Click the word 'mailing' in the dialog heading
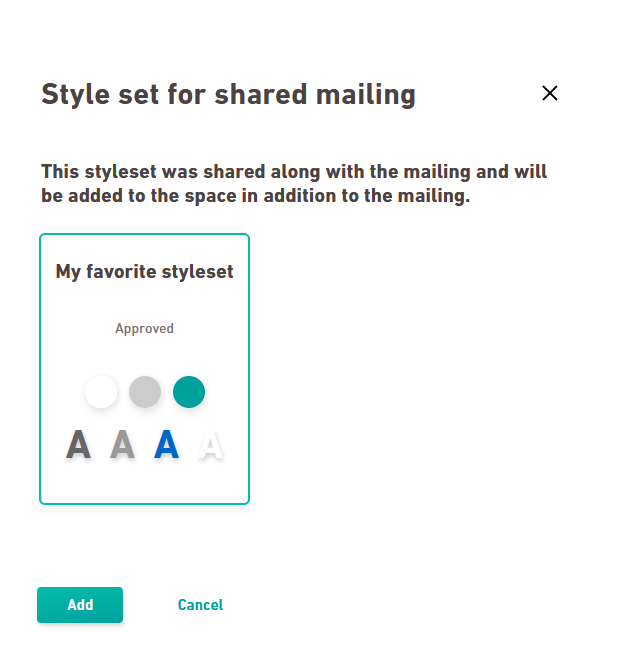 [x=366, y=95]
